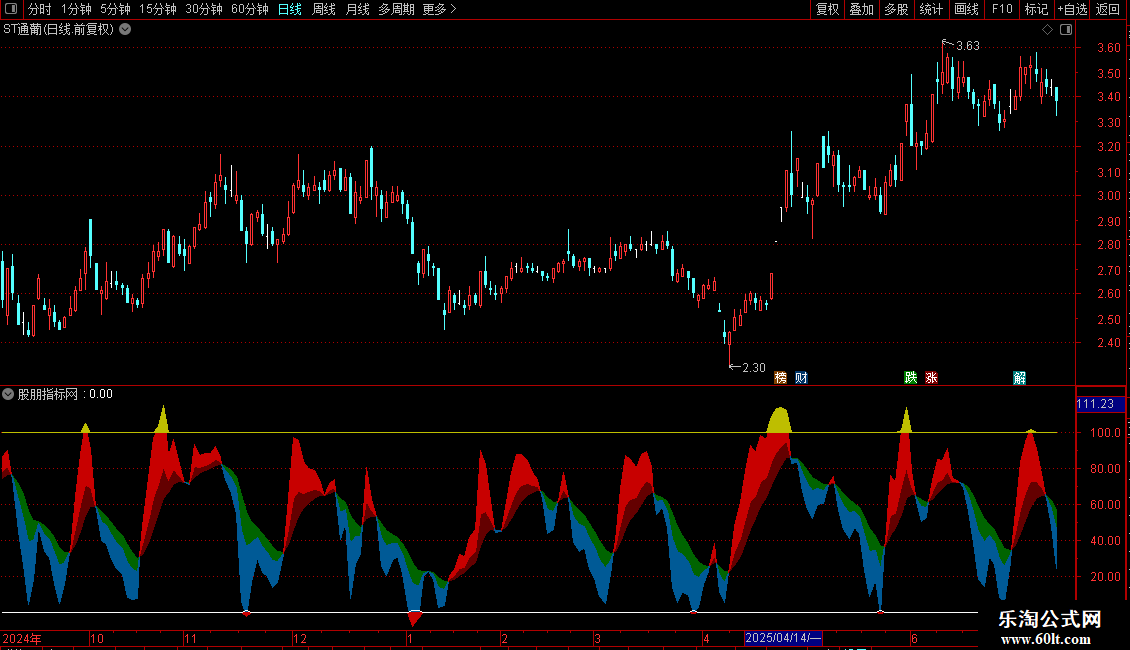This screenshot has width=1130, height=650.
Task: Open the 股朋指标网 indicator dropdown
Action: (x=8, y=394)
